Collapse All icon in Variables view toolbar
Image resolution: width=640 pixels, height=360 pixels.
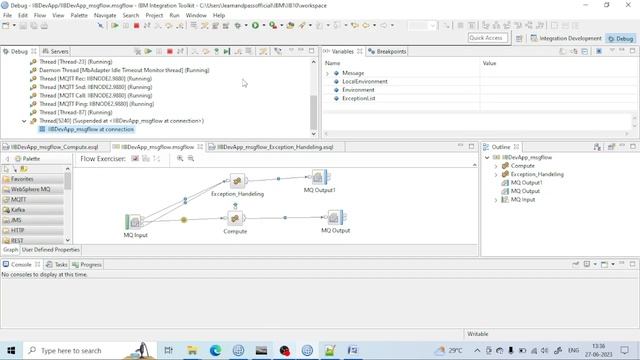pos(585,51)
